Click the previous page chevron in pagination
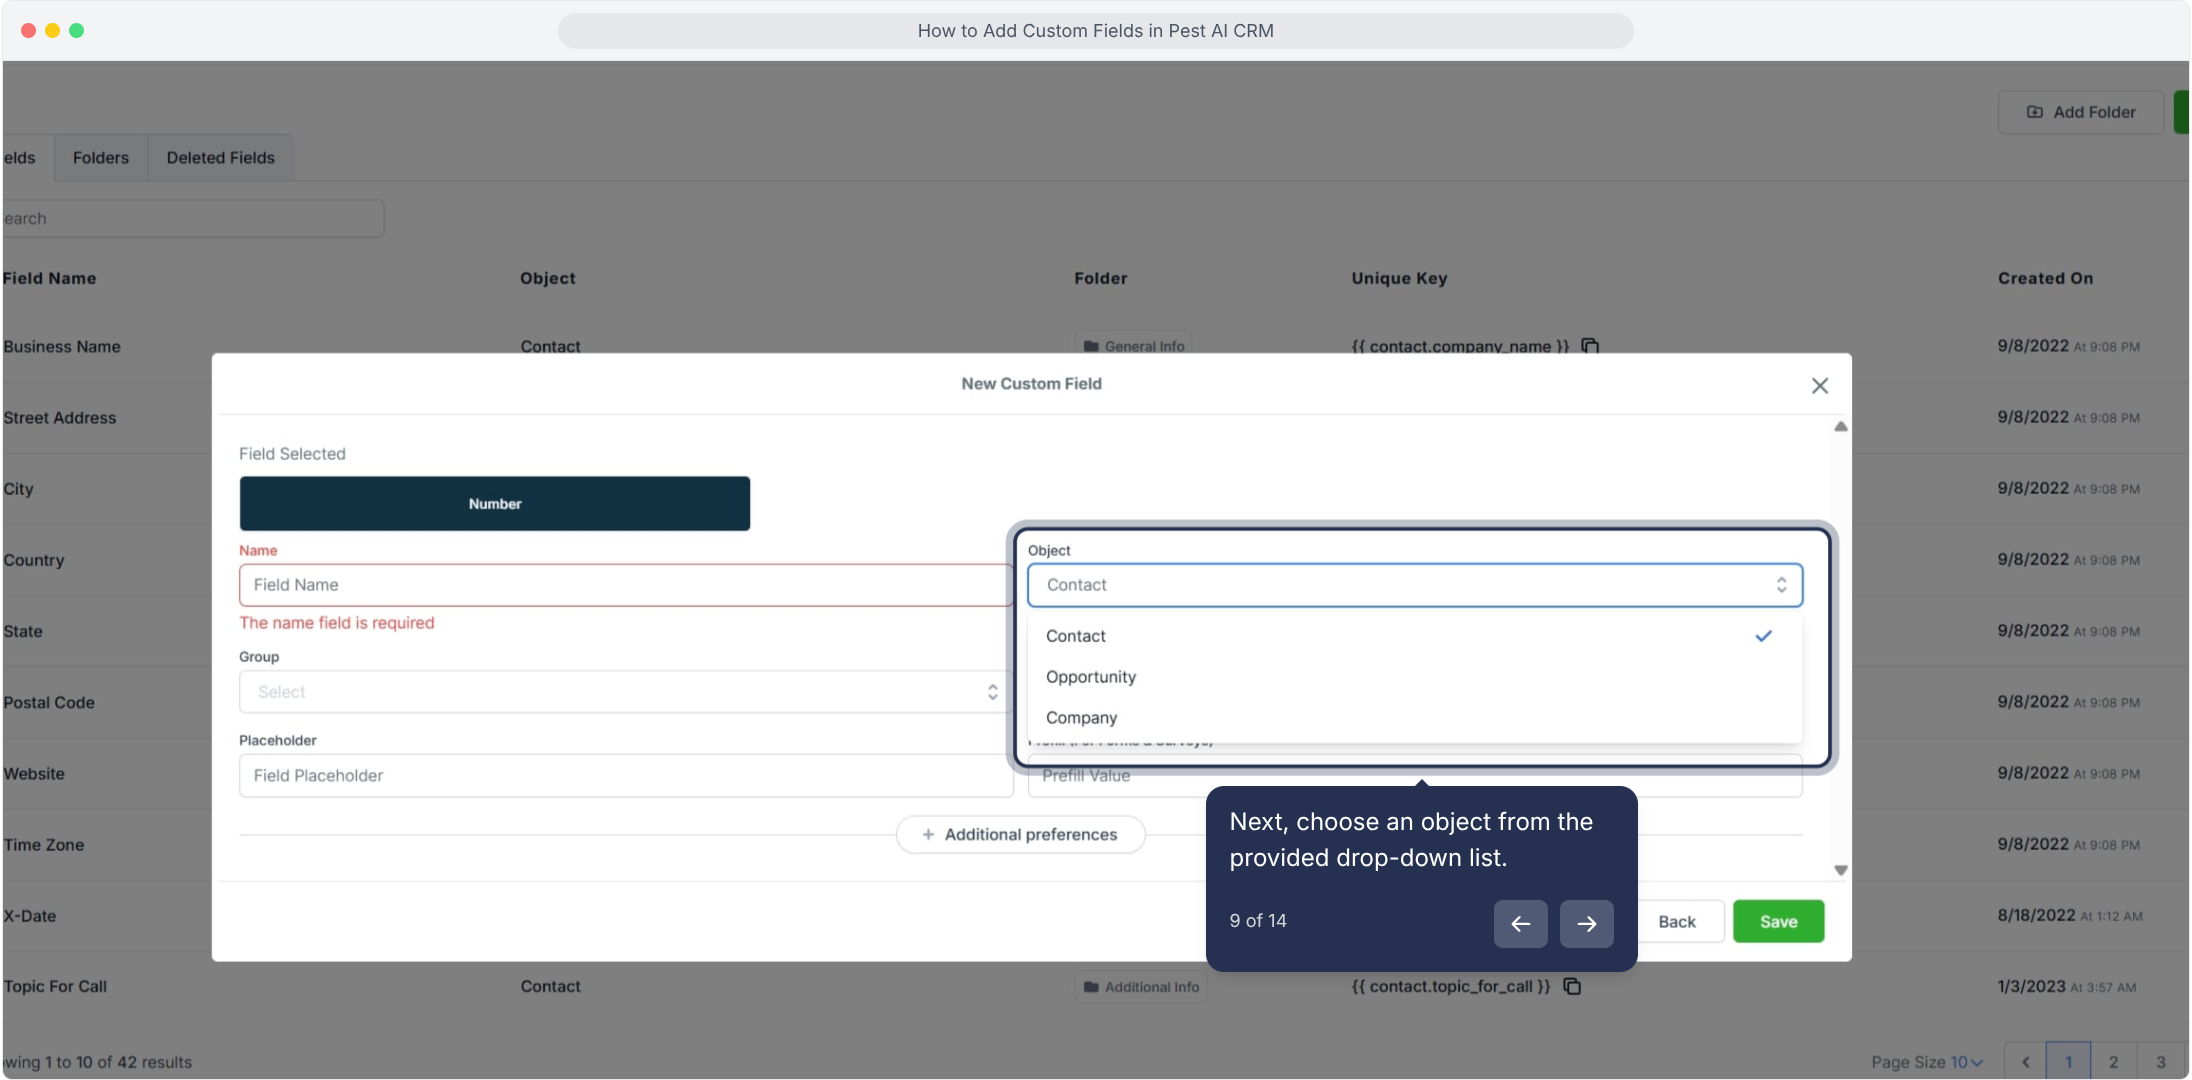Screen dimensions: 2192x1080 (x=2025, y=1062)
